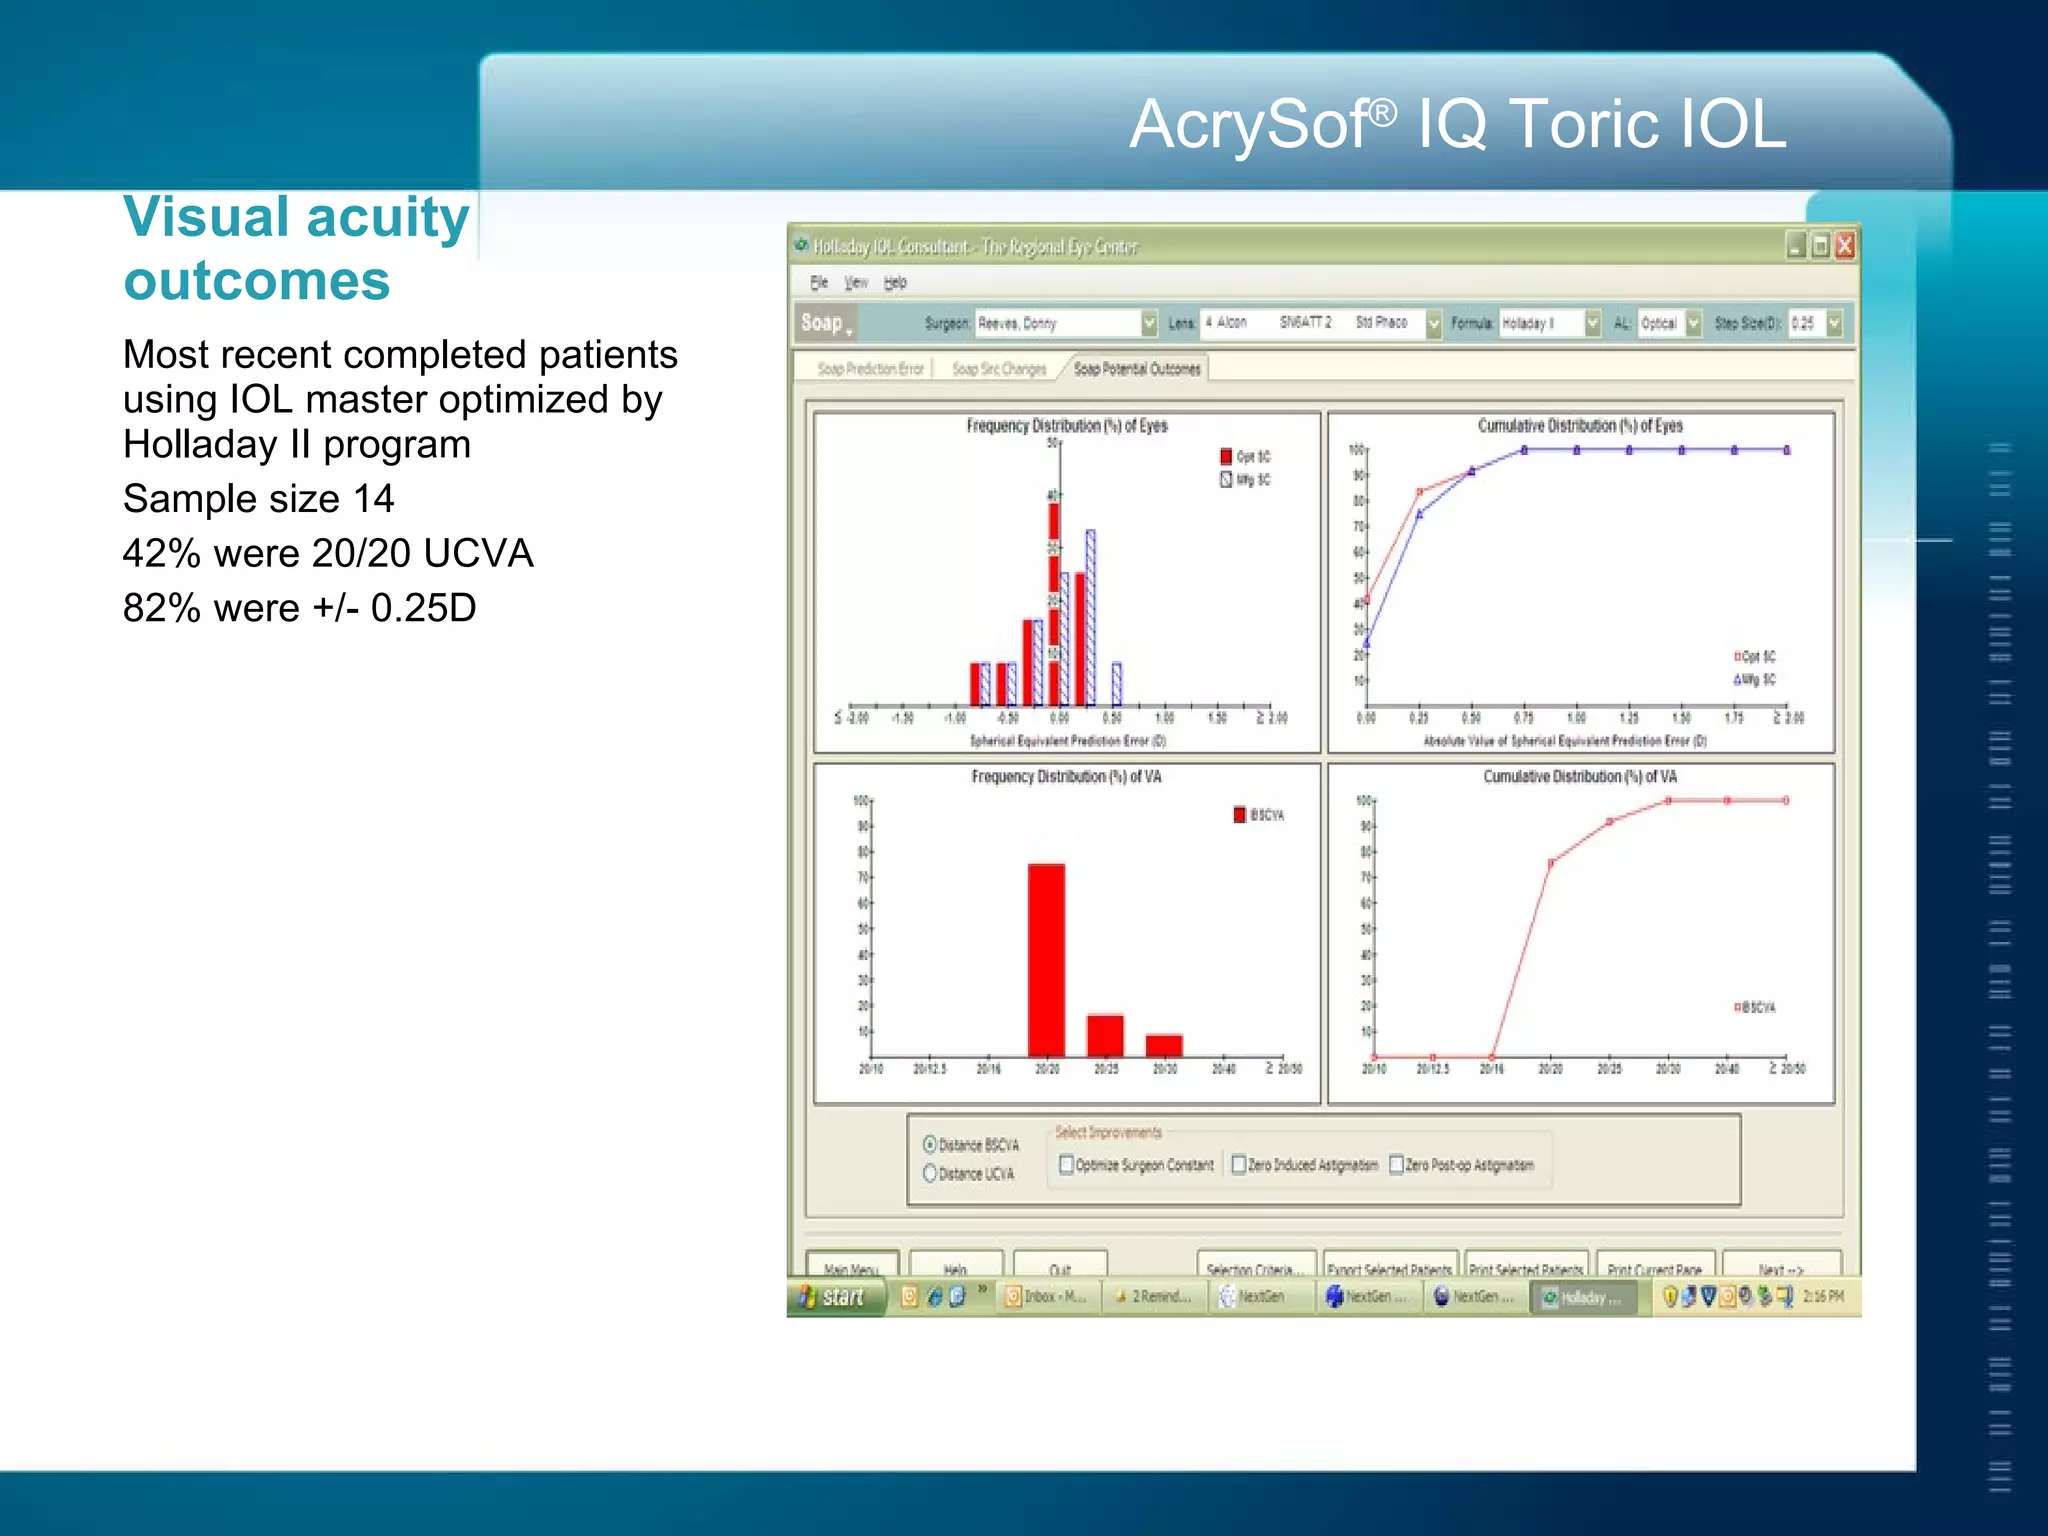Check Zero Induced Astigmatism option

pos(1239,1164)
